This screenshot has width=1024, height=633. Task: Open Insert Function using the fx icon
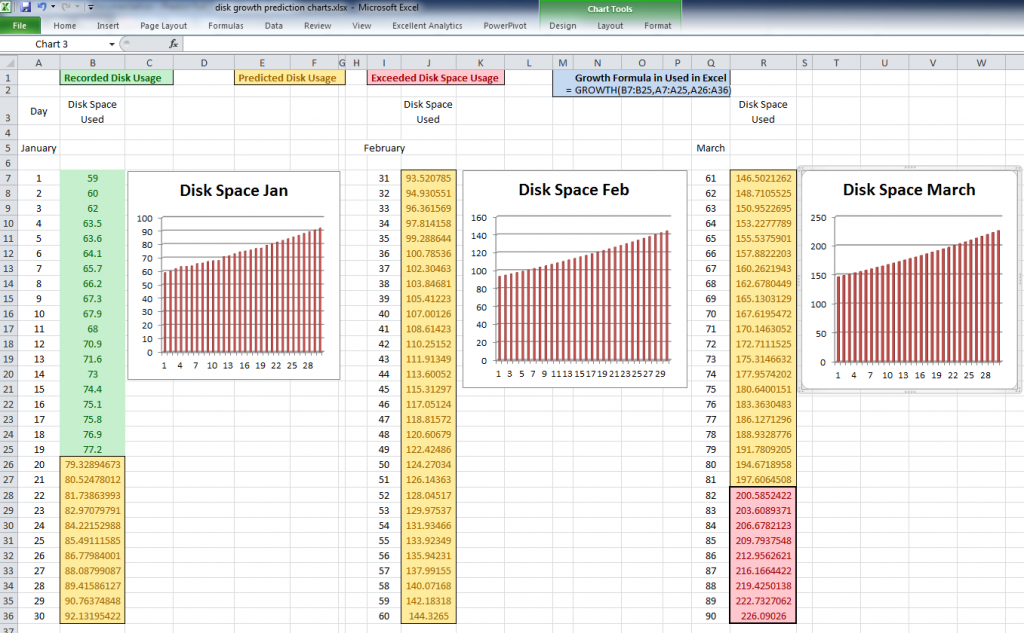(x=174, y=43)
